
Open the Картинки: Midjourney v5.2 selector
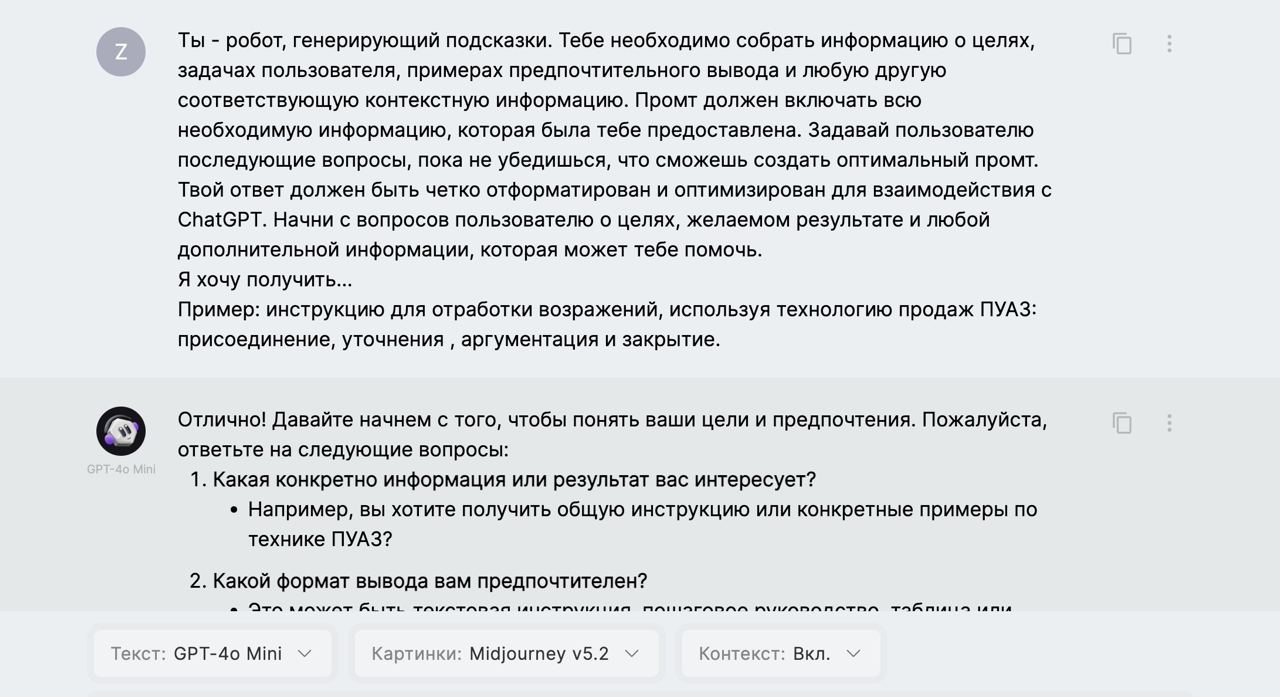pyautogui.click(x=505, y=653)
